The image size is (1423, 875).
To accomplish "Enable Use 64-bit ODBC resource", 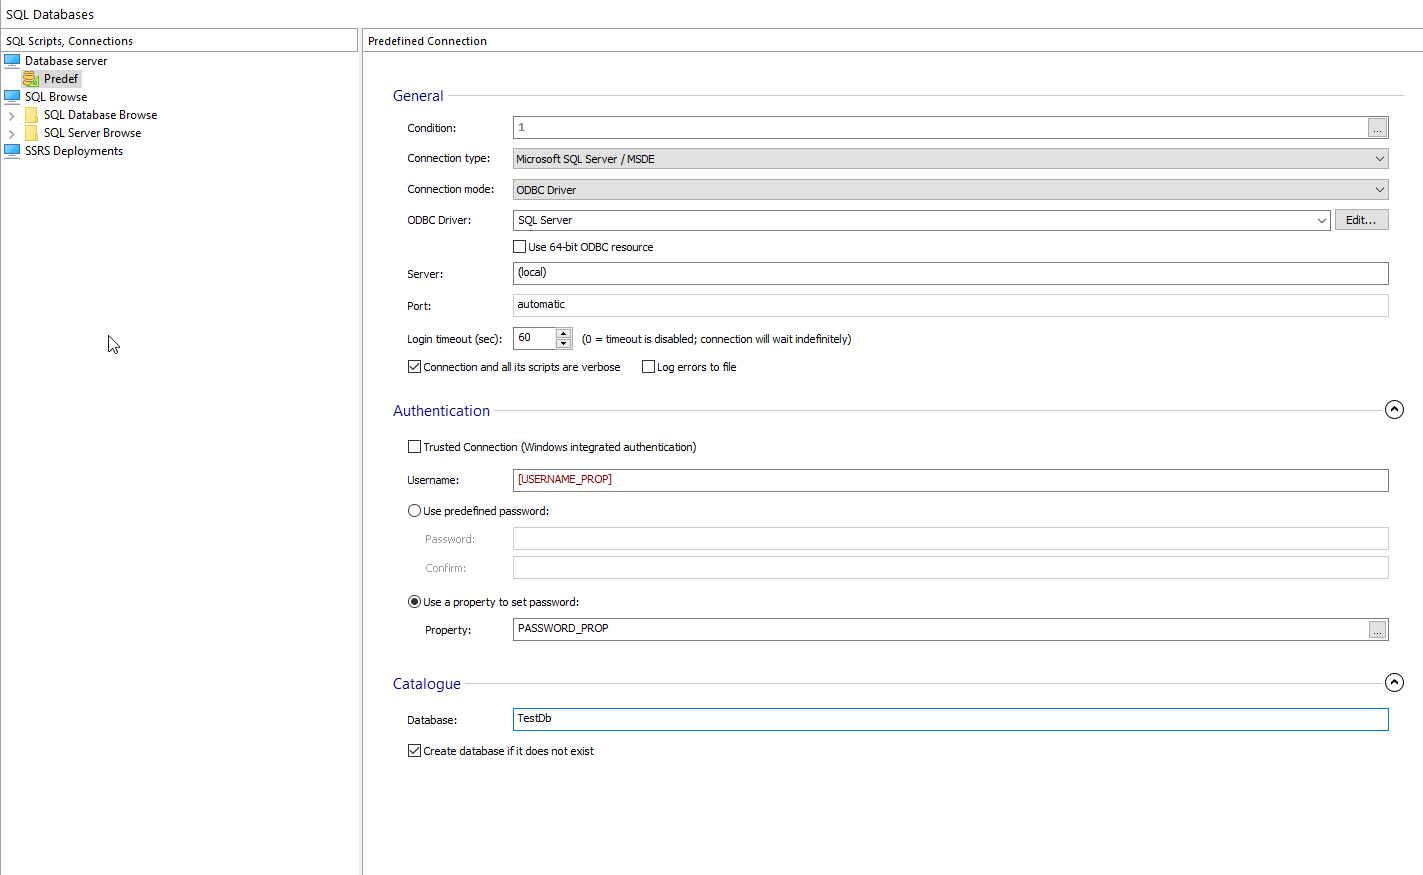I will 519,247.
